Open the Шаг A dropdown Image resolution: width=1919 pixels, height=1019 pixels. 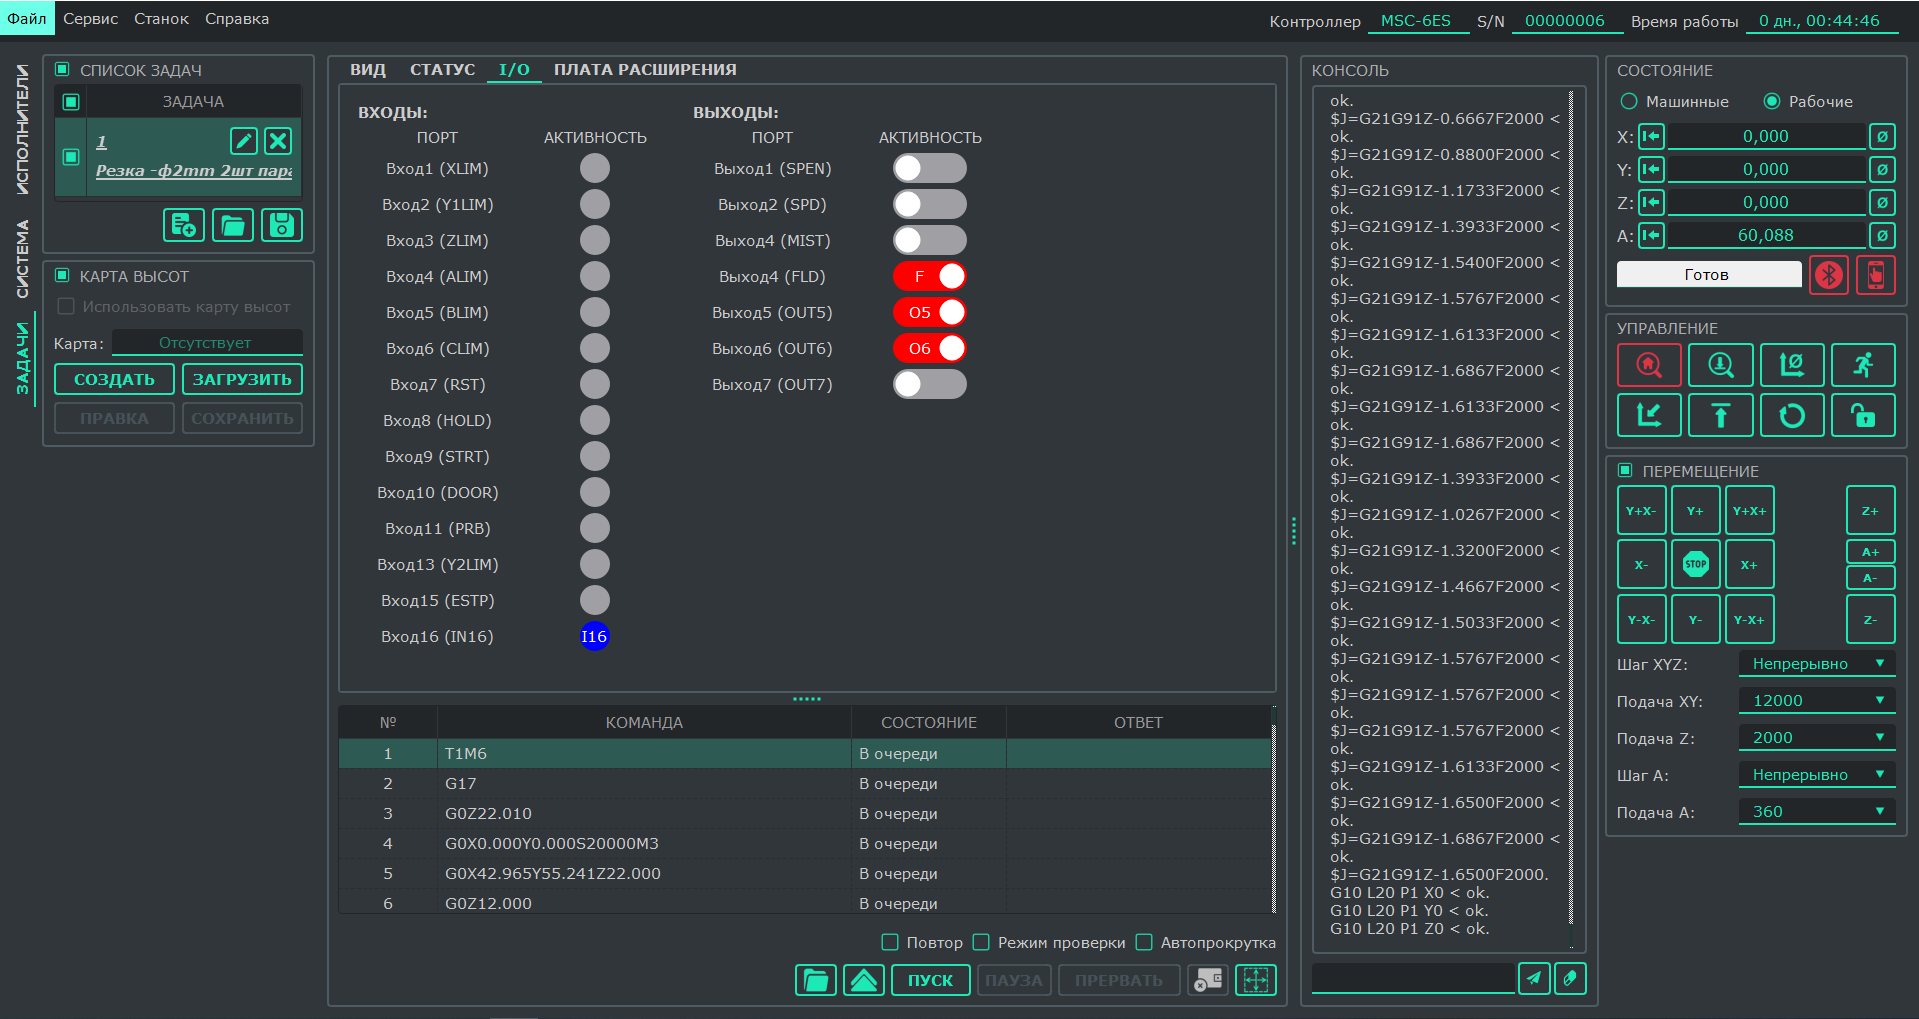tap(1817, 775)
